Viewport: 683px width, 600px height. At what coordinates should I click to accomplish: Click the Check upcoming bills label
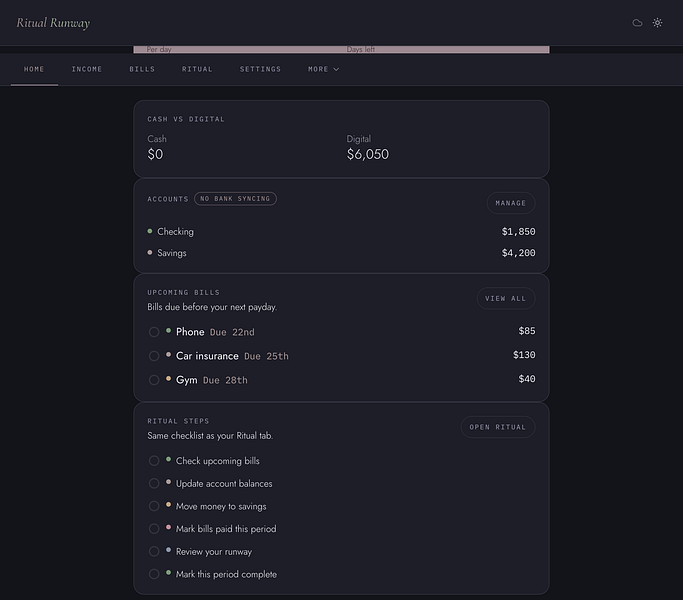(217, 461)
